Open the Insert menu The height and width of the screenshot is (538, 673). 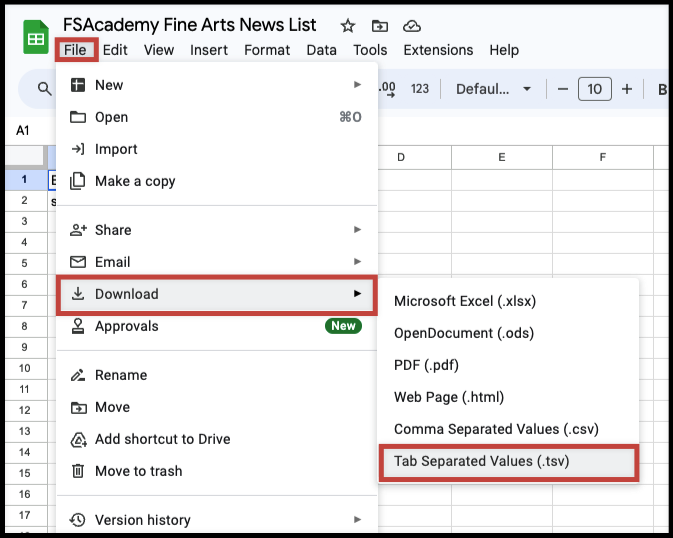tap(209, 50)
